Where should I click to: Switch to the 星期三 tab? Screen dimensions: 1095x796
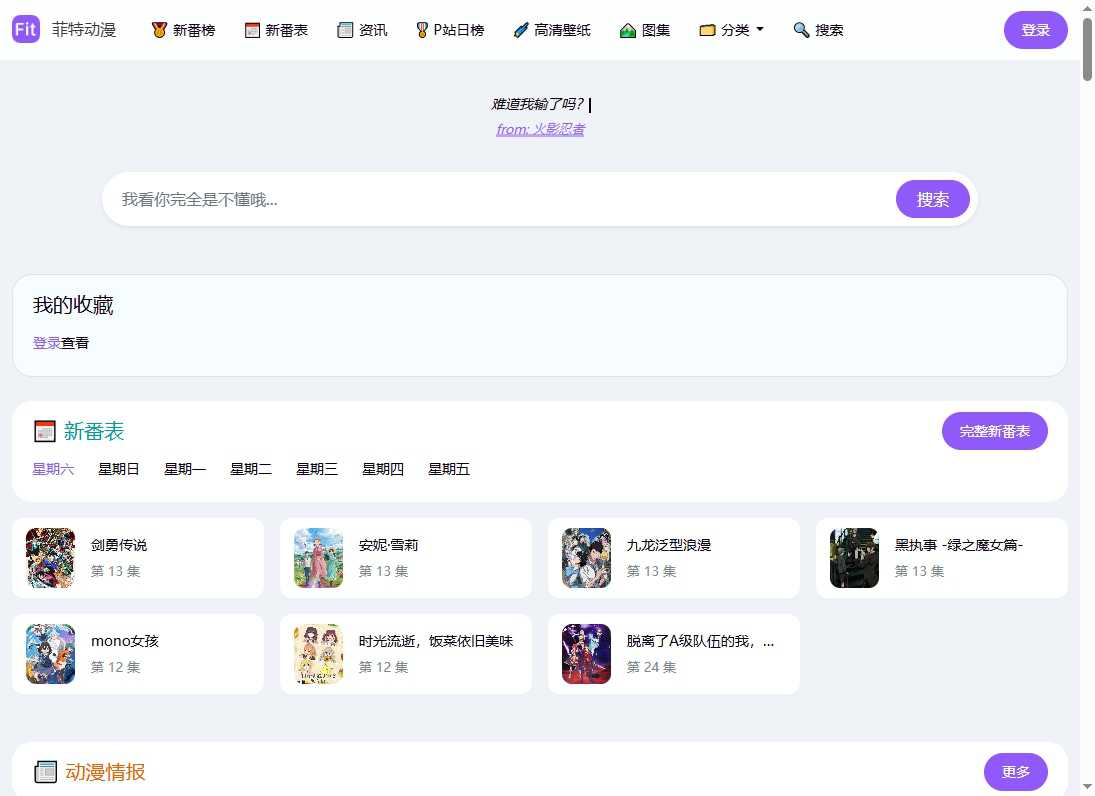point(317,469)
